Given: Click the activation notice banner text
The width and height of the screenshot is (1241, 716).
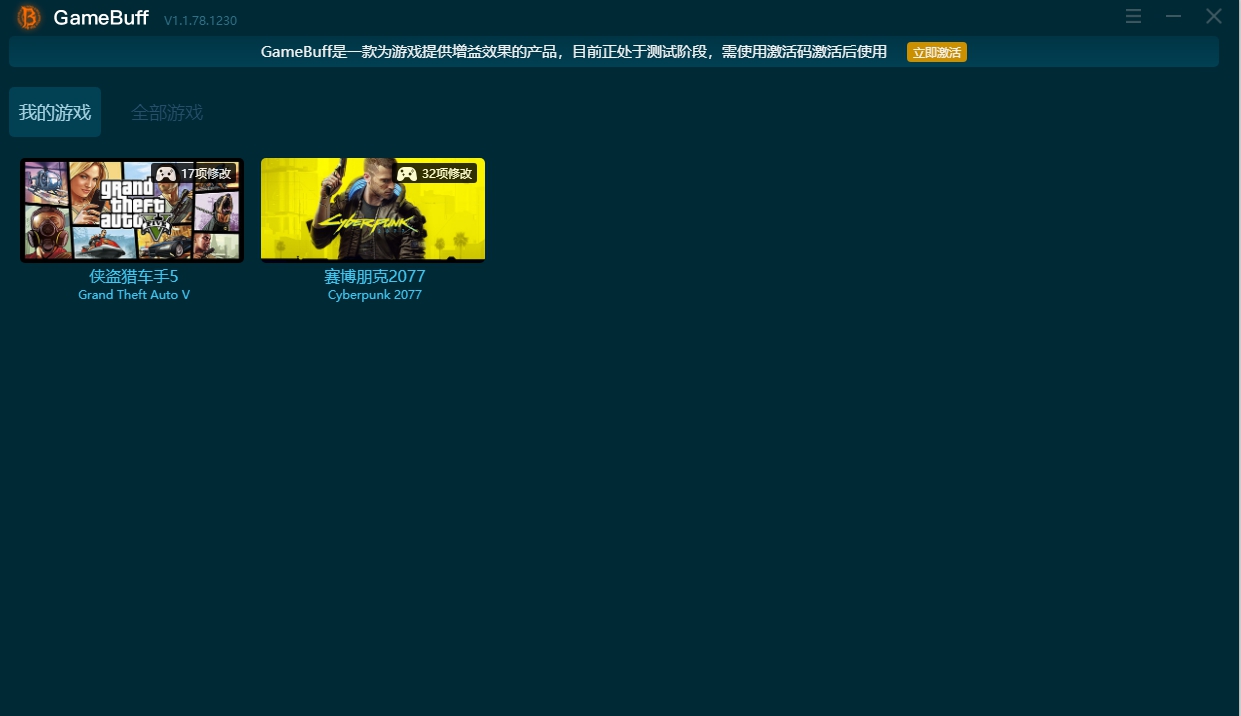Looking at the screenshot, I should (x=575, y=51).
